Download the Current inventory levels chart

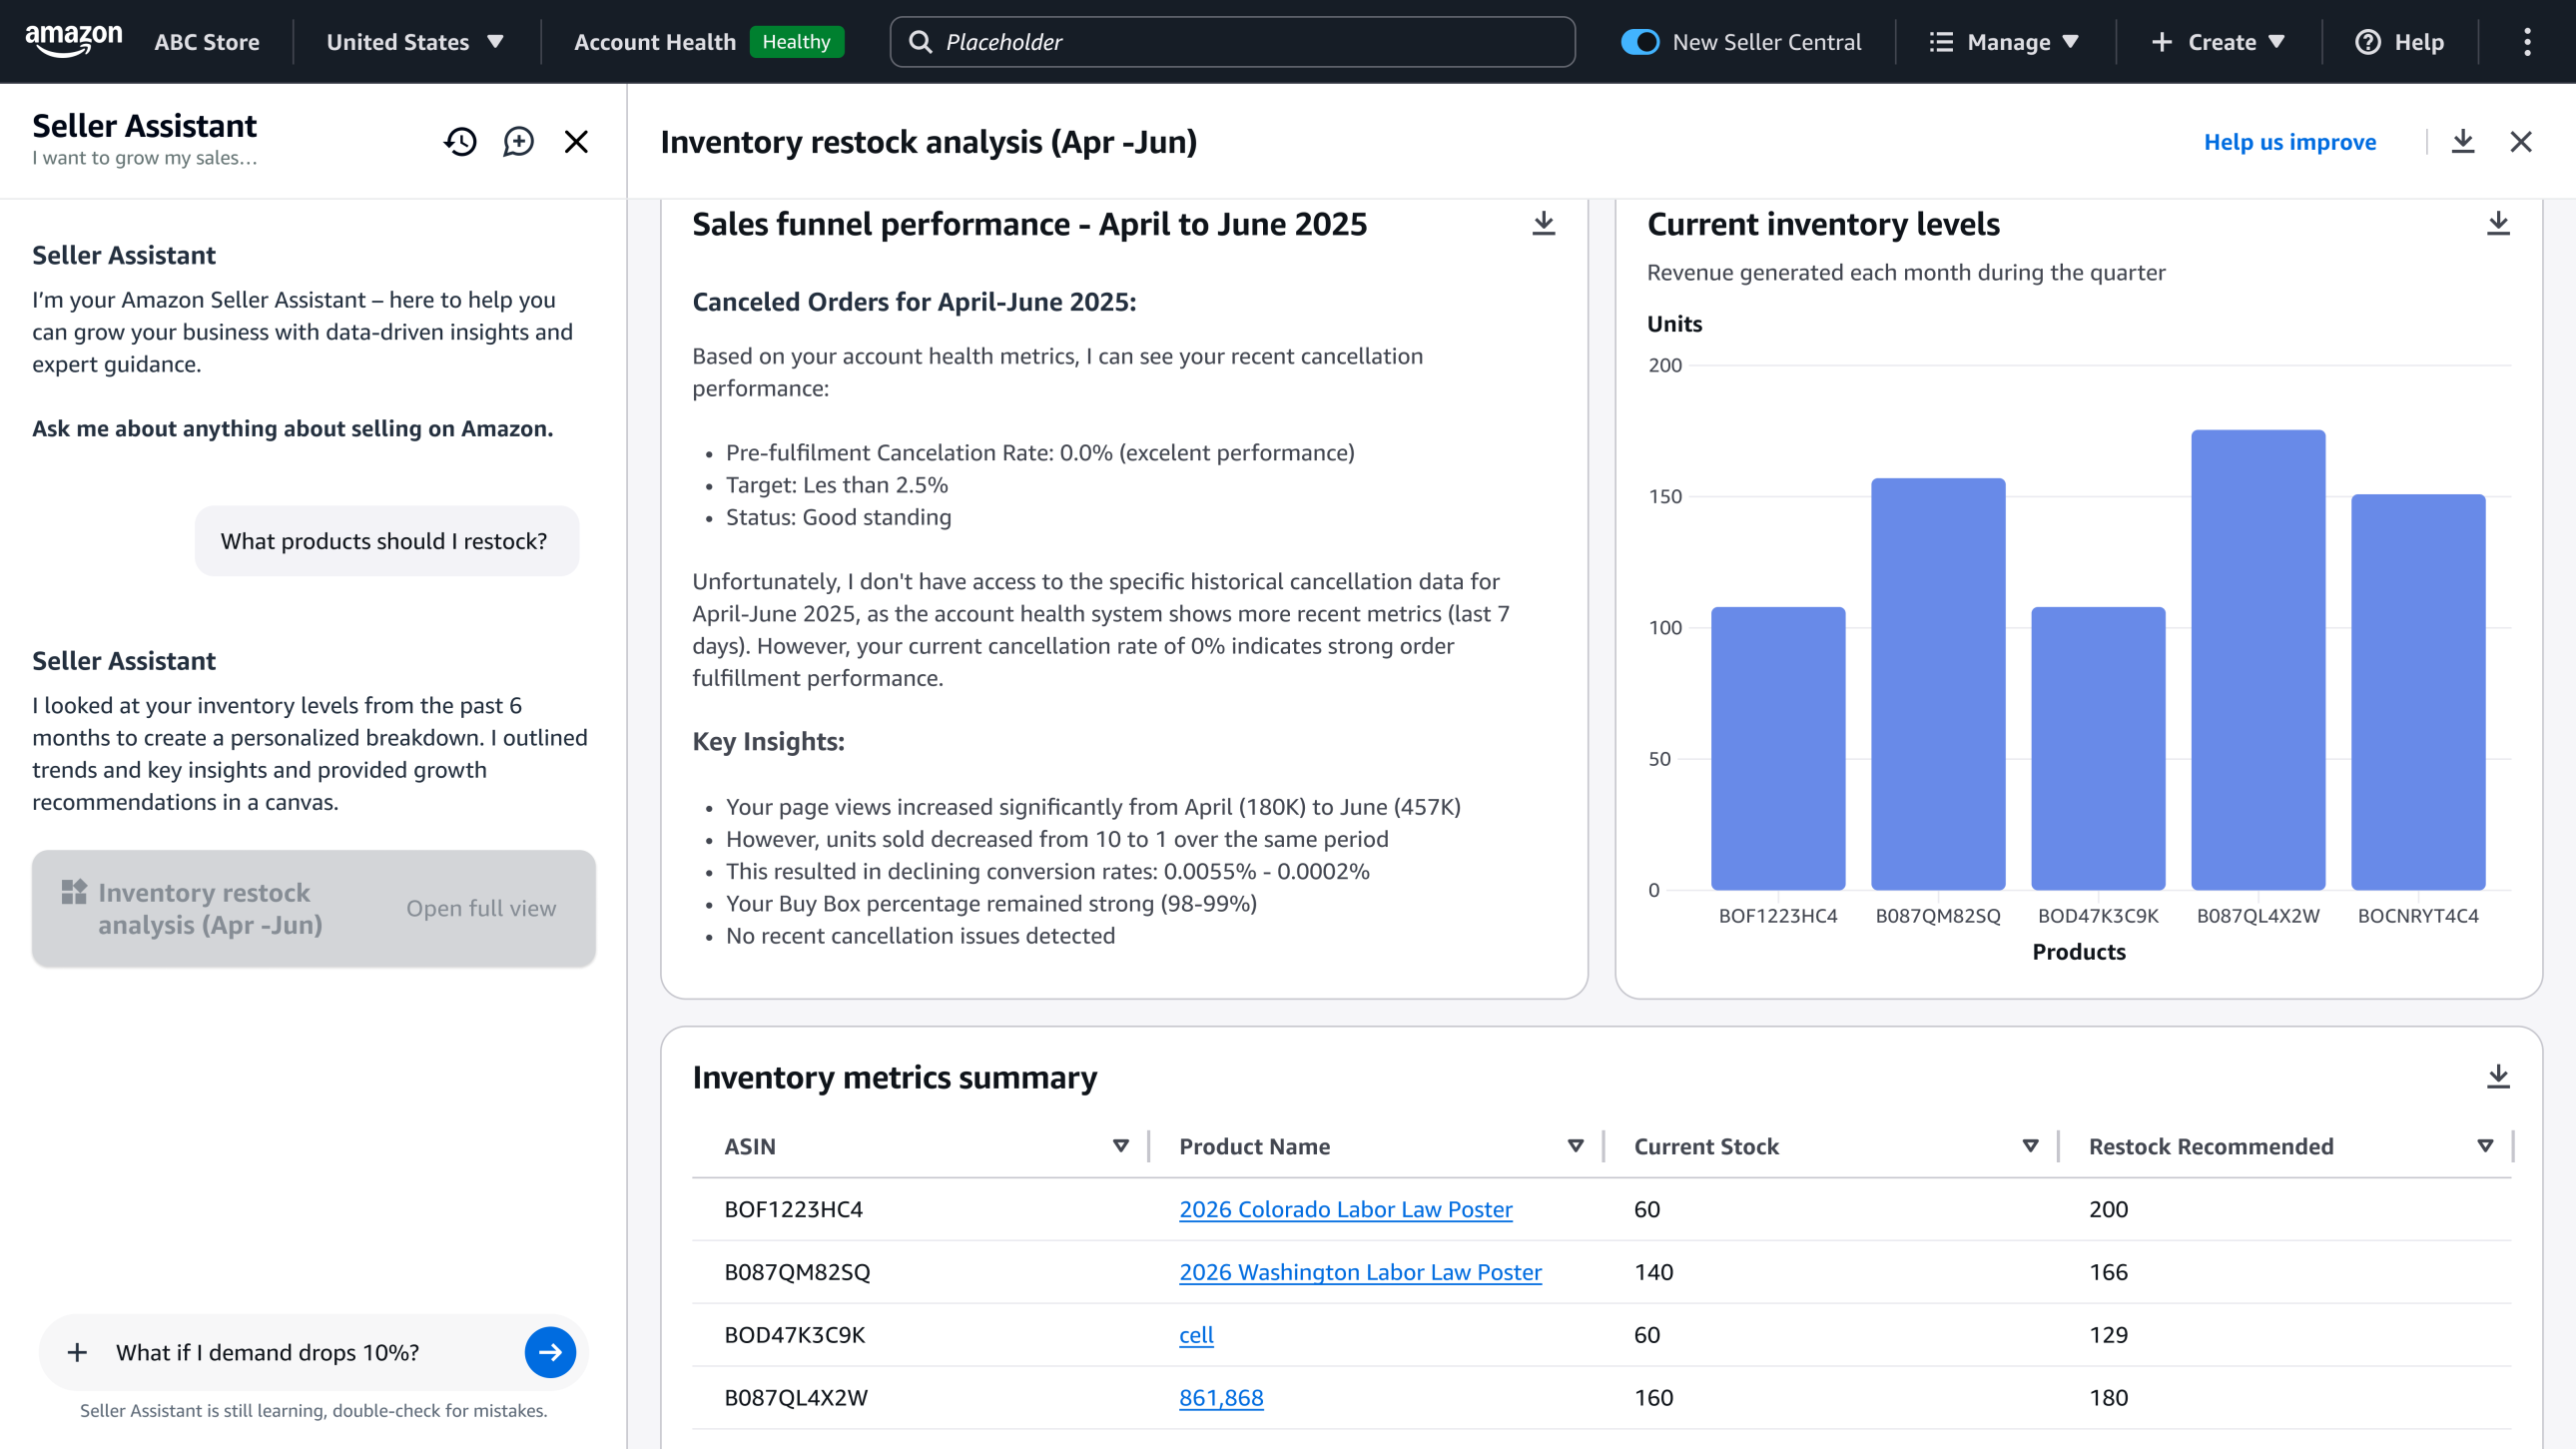tap(2498, 223)
